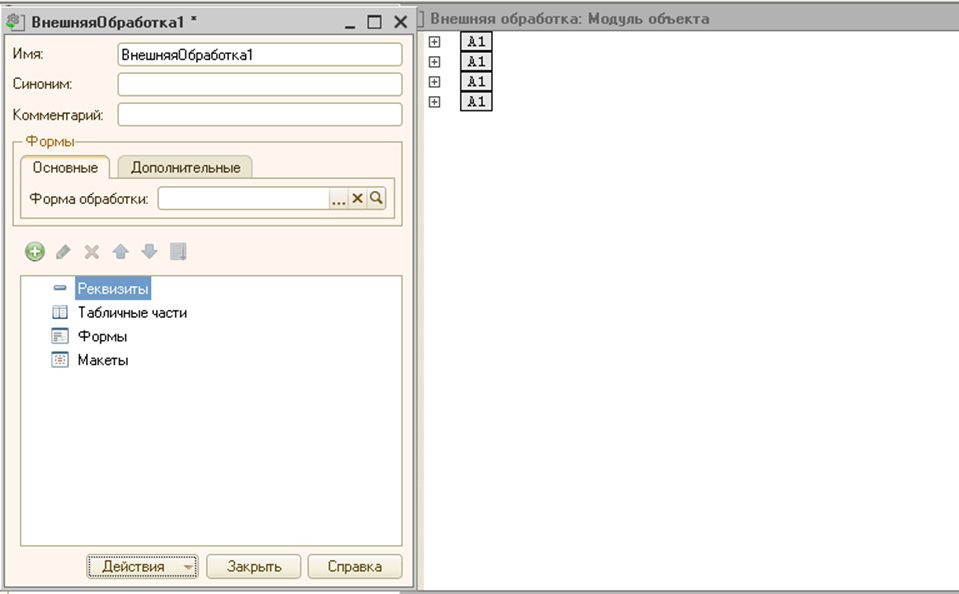Click the Закрыть button

[254, 566]
